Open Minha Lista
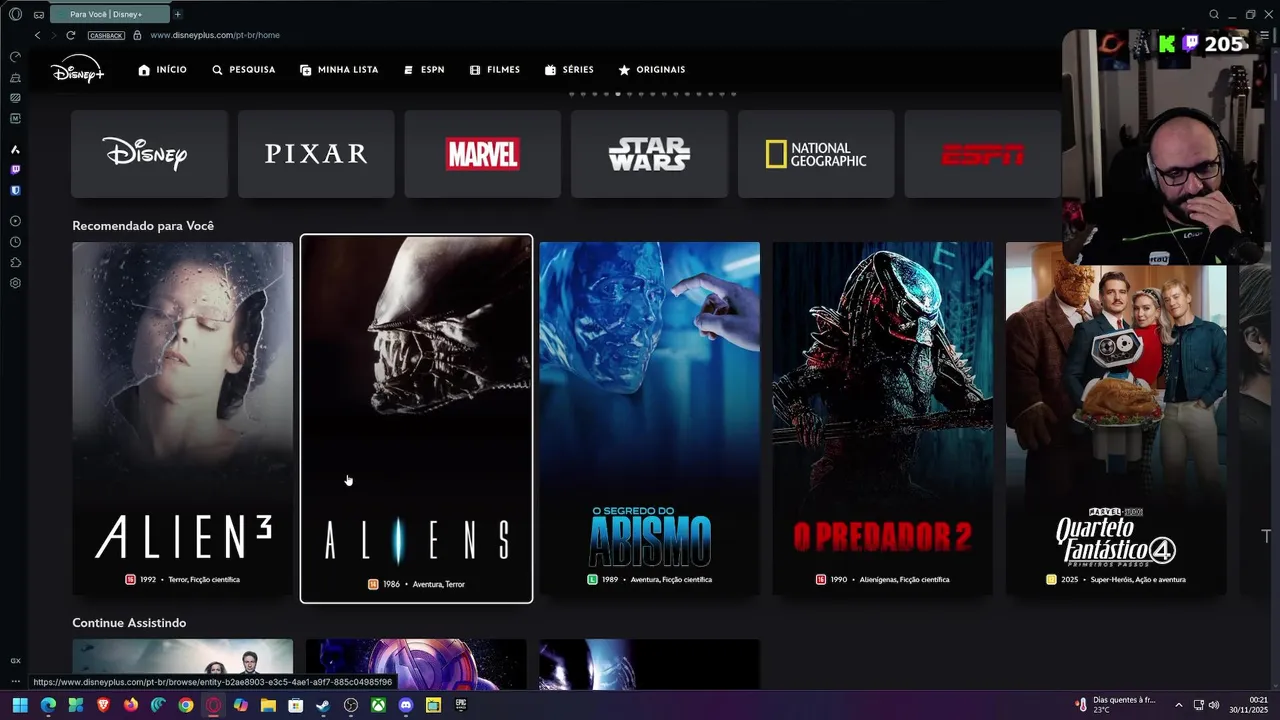This screenshot has height=720, width=1280. (x=339, y=70)
